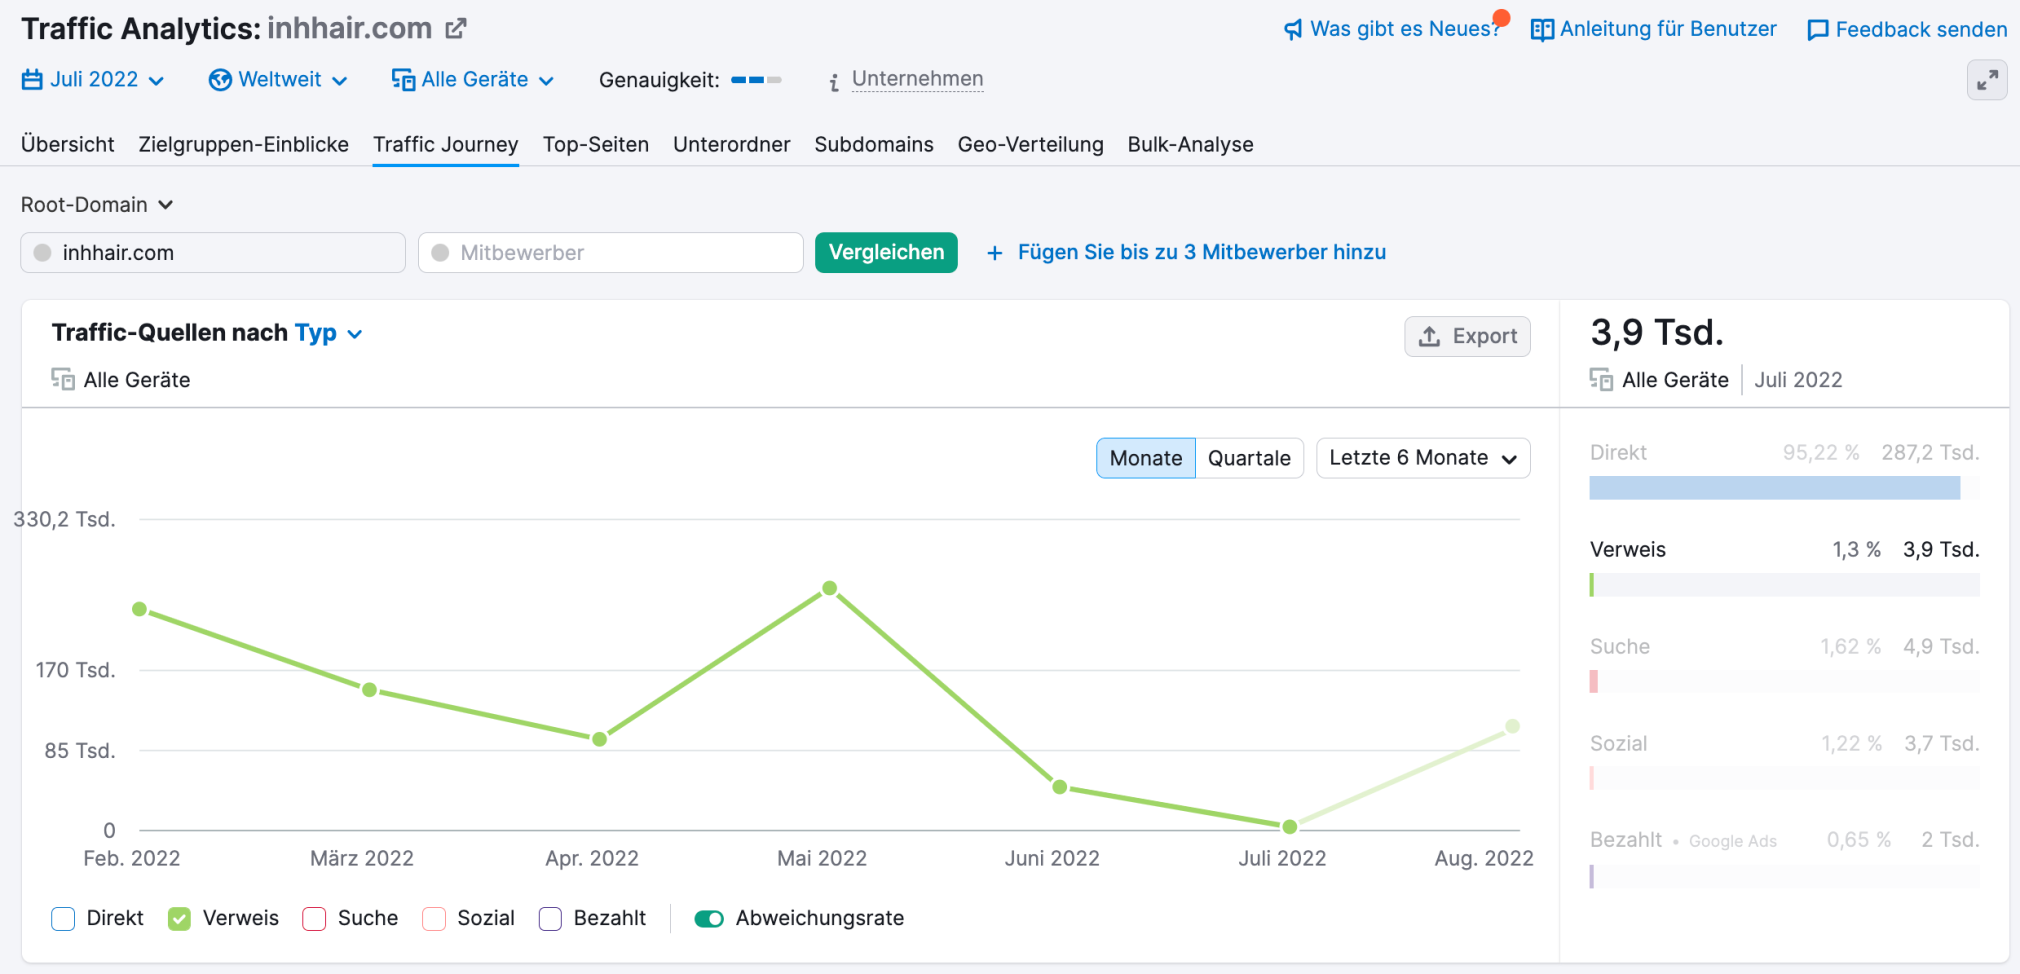Click the Genauigkeit accuracy indicator
Image resolution: width=2020 pixels, height=974 pixels.
756,79
